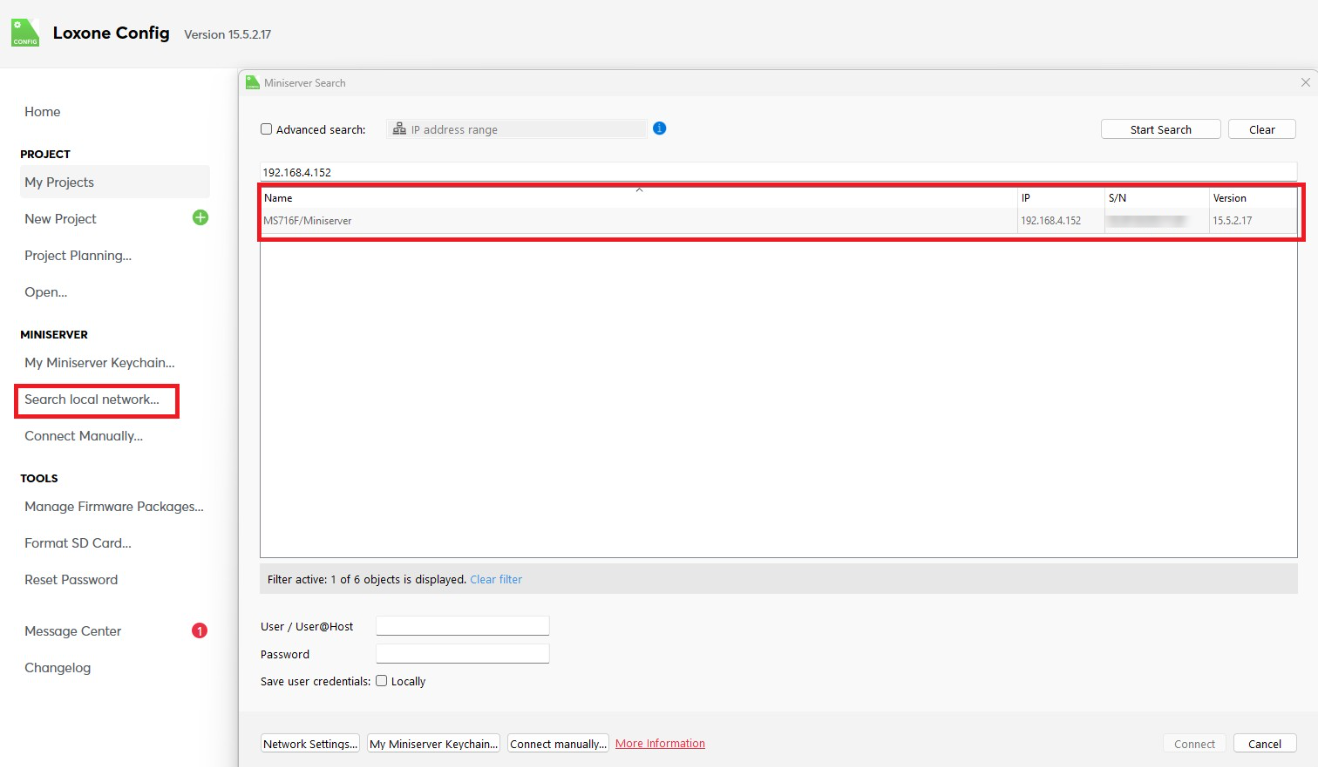Enable the Advanced search checkbox

click(x=266, y=129)
